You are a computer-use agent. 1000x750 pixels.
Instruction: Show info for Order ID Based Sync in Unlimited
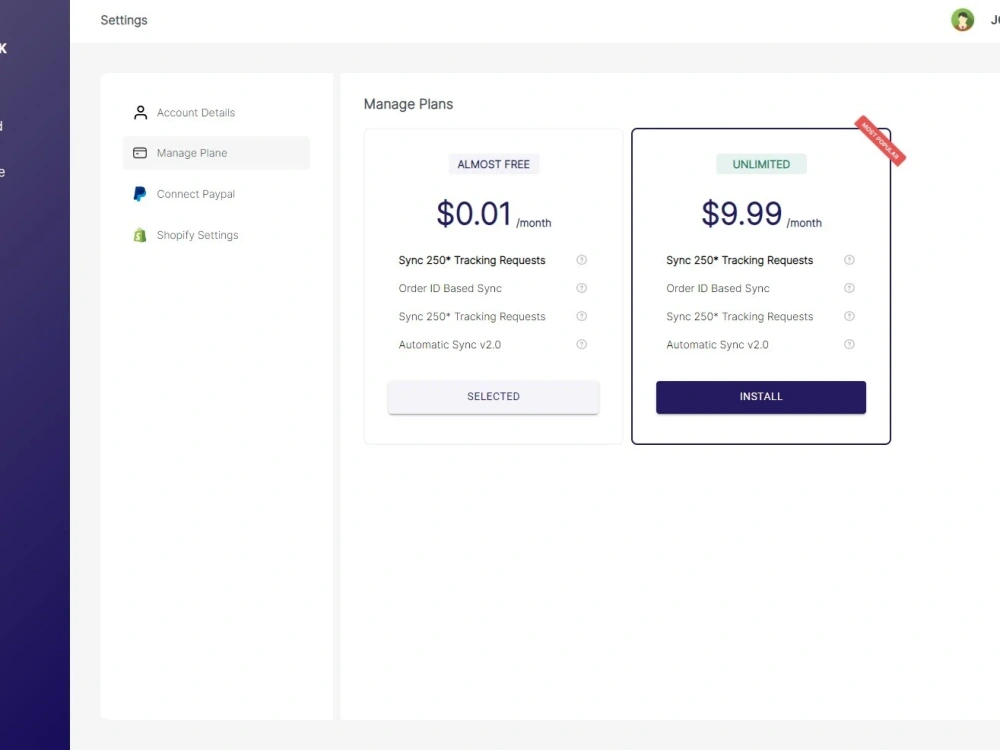[x=849, y=288]
